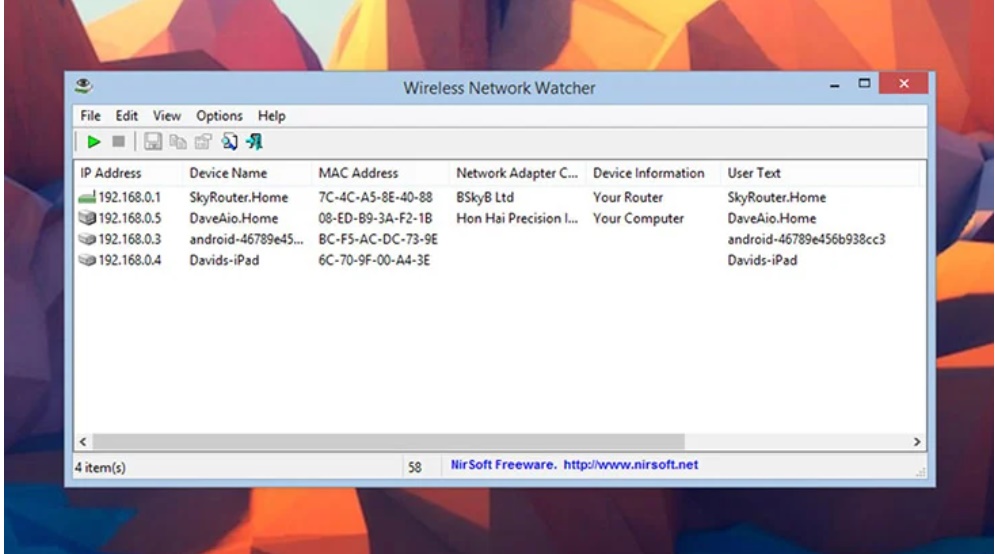
Task: Click the horizontal scrollbar left arrow
Action: coord(84,441)
